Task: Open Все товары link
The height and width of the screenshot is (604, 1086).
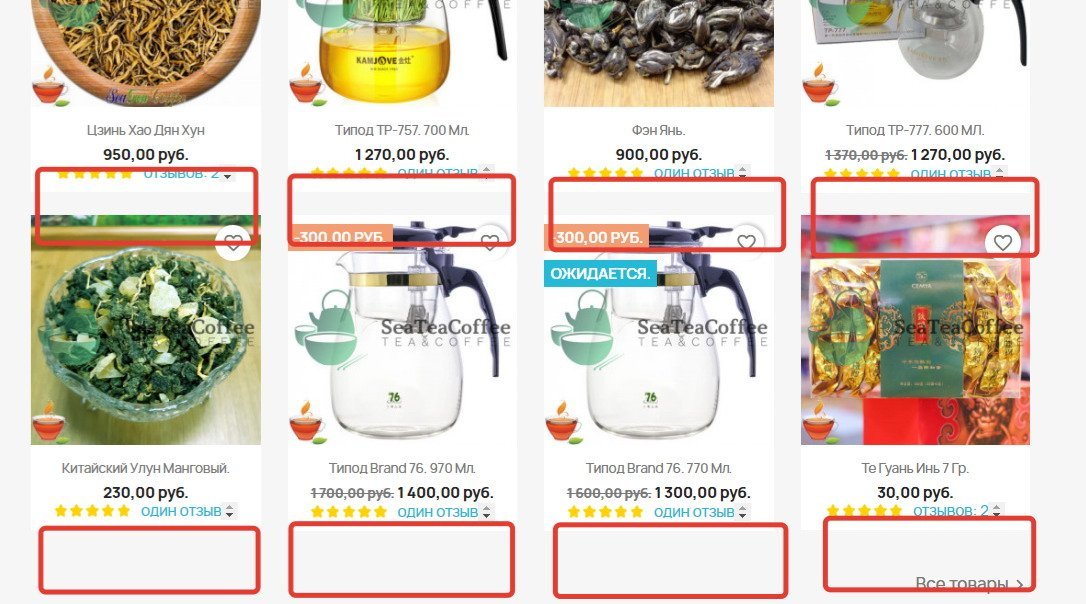Action: click(x=969, y=583)
